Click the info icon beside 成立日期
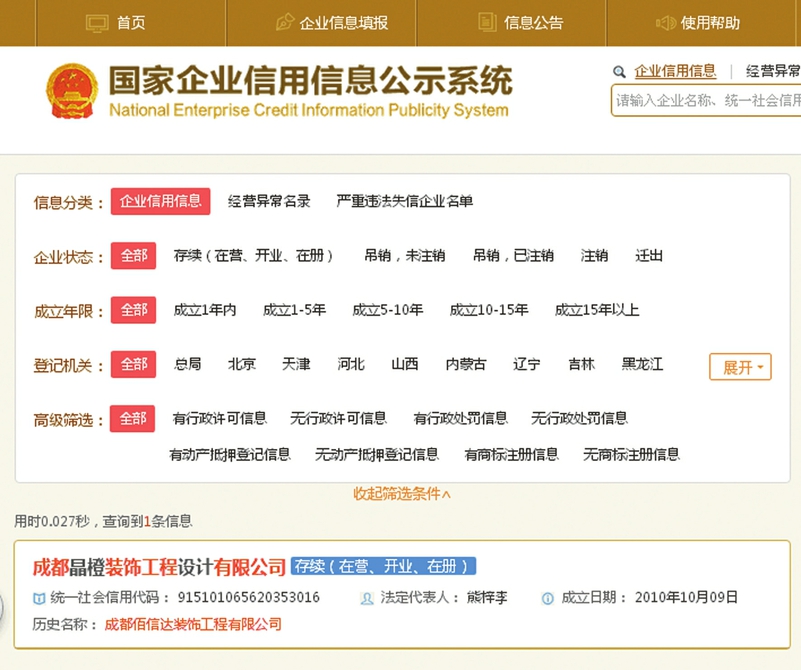This screenshot has height=670, width=801. 547,598
